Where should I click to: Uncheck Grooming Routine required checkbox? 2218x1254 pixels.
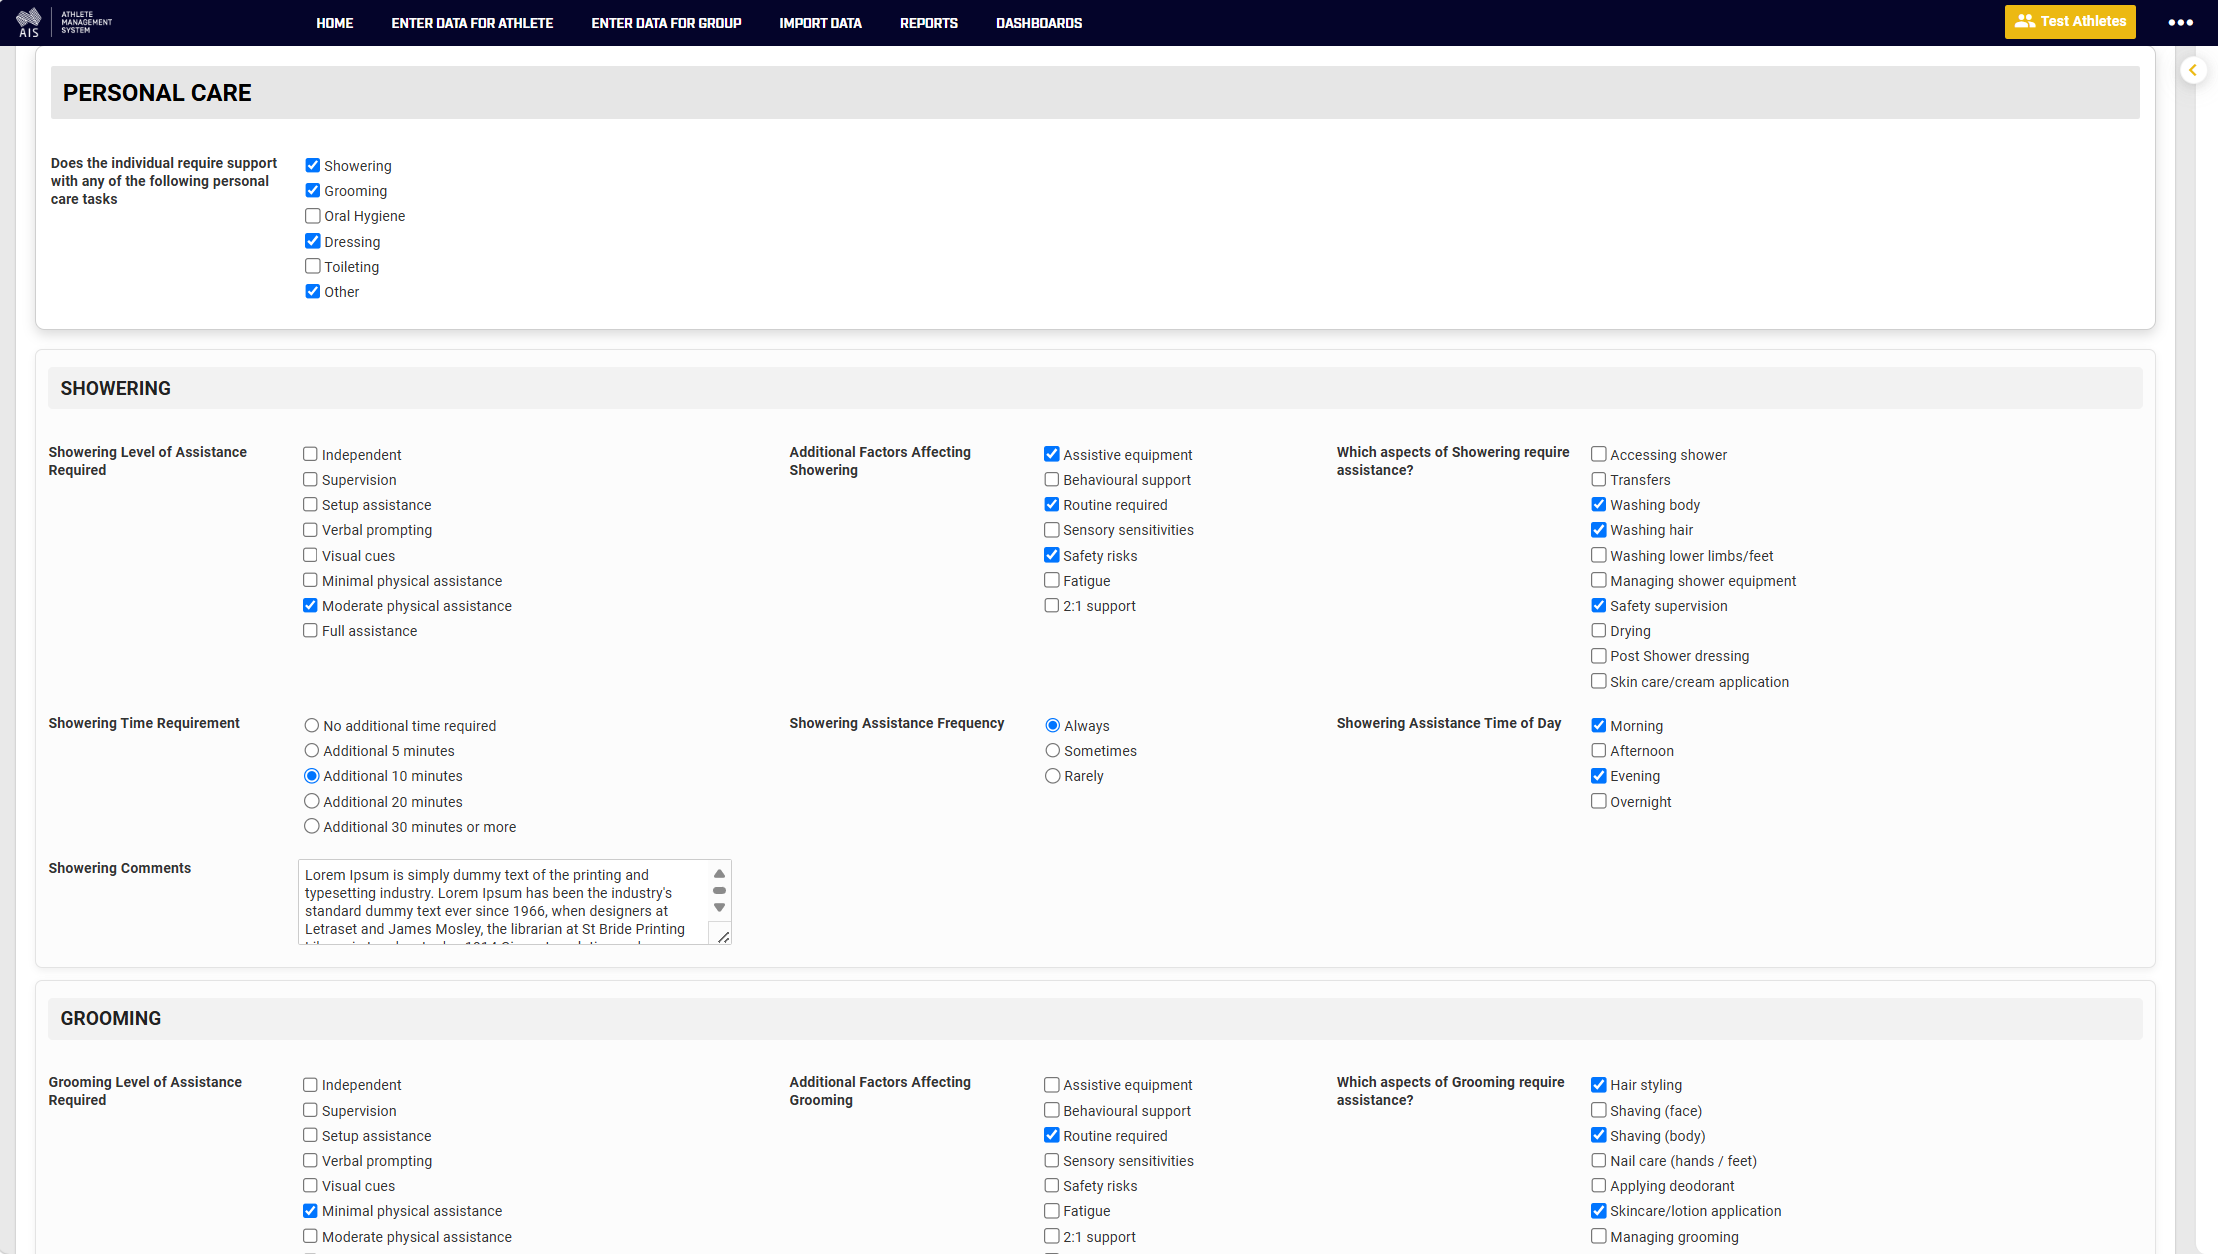pyautogui.click(x=1052, y=1135)
